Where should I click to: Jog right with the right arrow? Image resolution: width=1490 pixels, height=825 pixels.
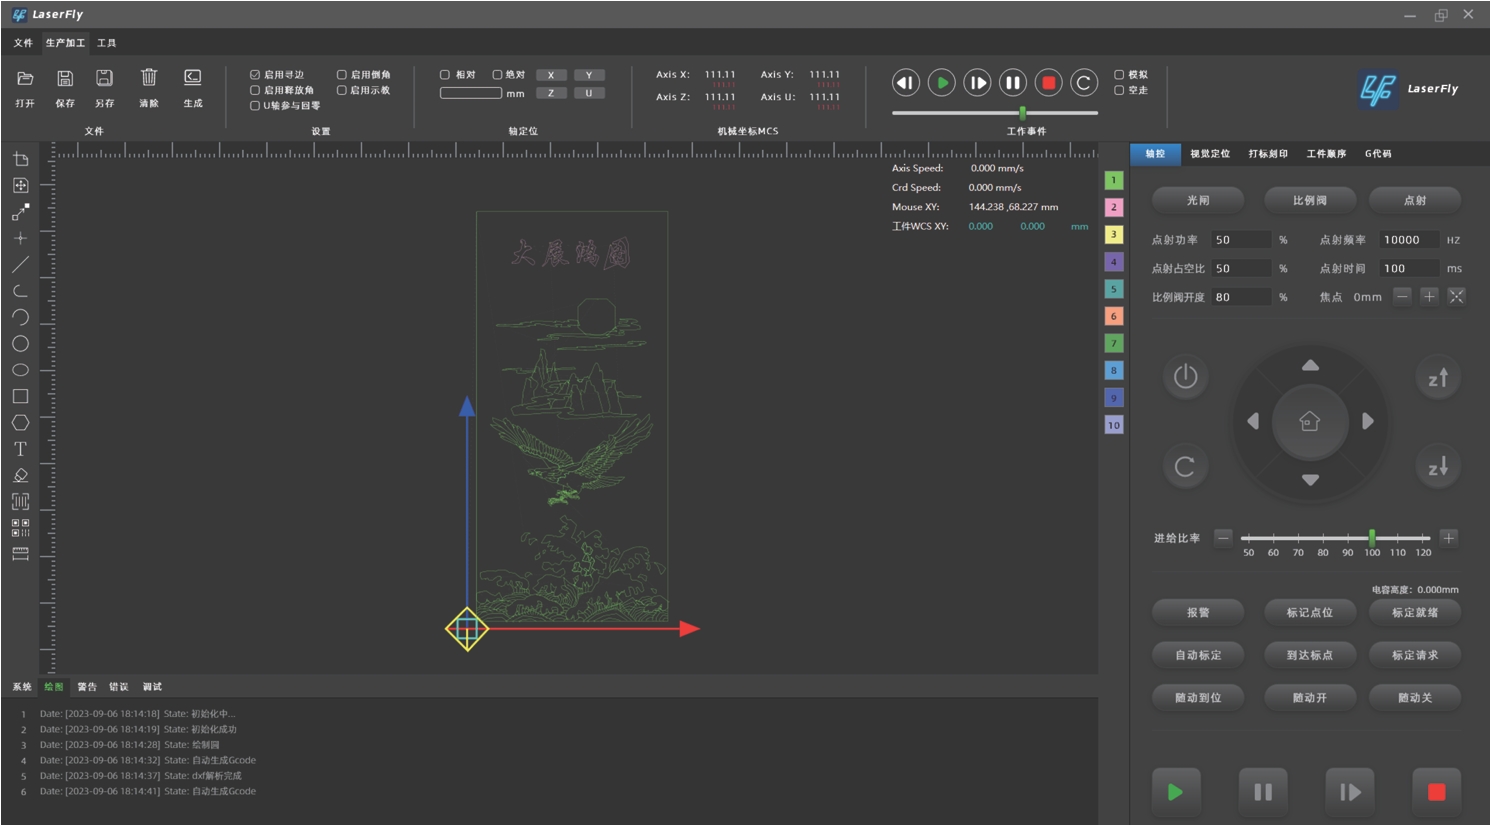[1368, 421]
